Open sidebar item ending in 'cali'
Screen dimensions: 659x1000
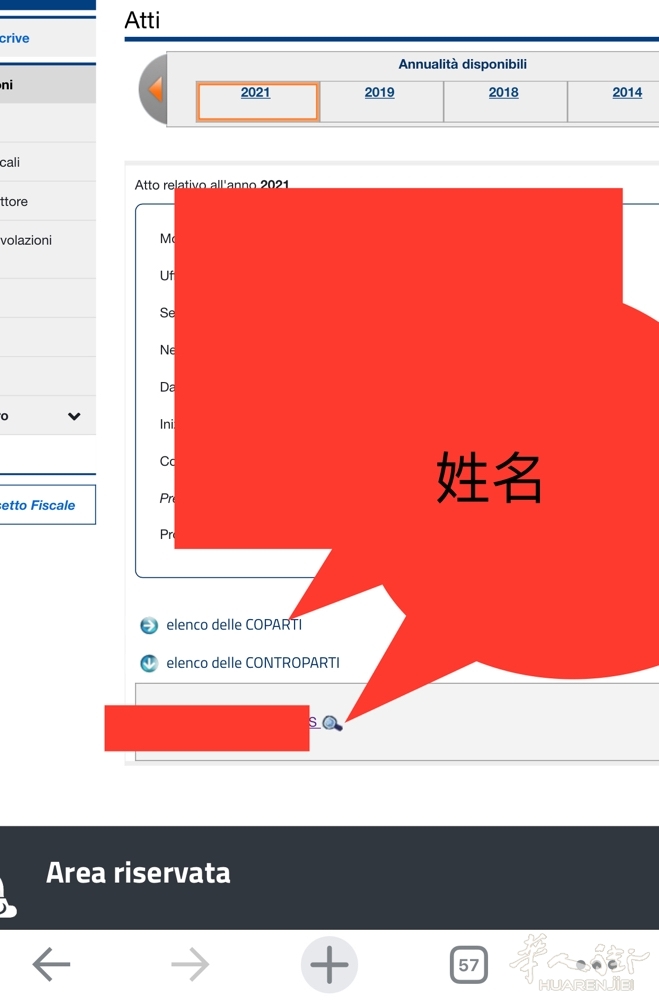tap(47, 162)
